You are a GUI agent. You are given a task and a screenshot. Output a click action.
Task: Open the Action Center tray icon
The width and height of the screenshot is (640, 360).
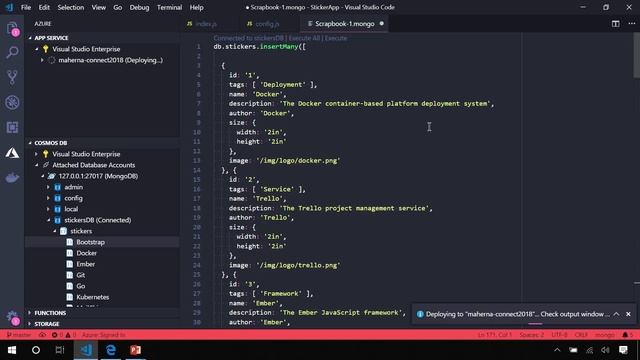point(623,350)
